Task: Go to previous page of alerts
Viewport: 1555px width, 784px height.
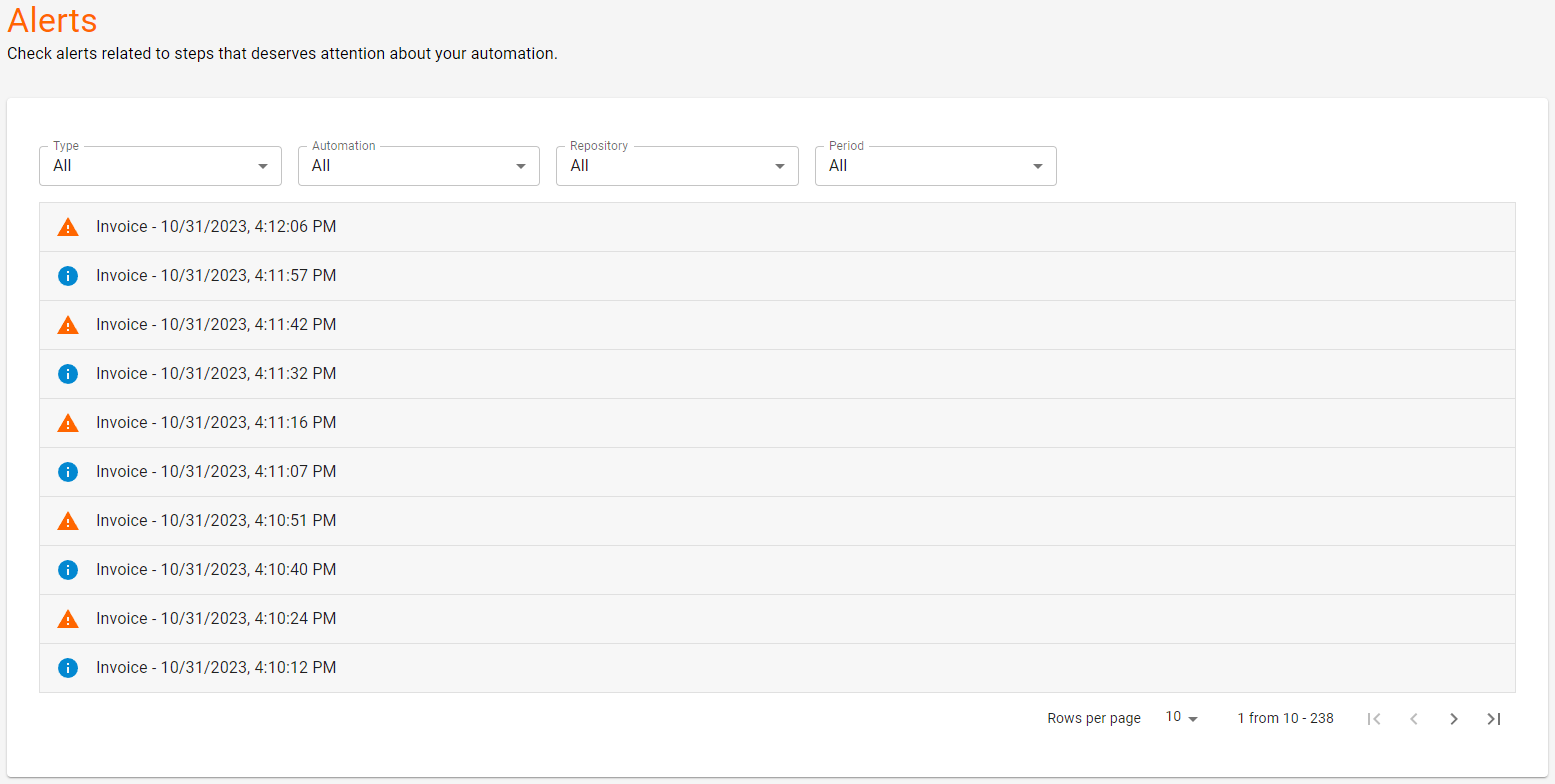Action: click(x=1414, y=719)
